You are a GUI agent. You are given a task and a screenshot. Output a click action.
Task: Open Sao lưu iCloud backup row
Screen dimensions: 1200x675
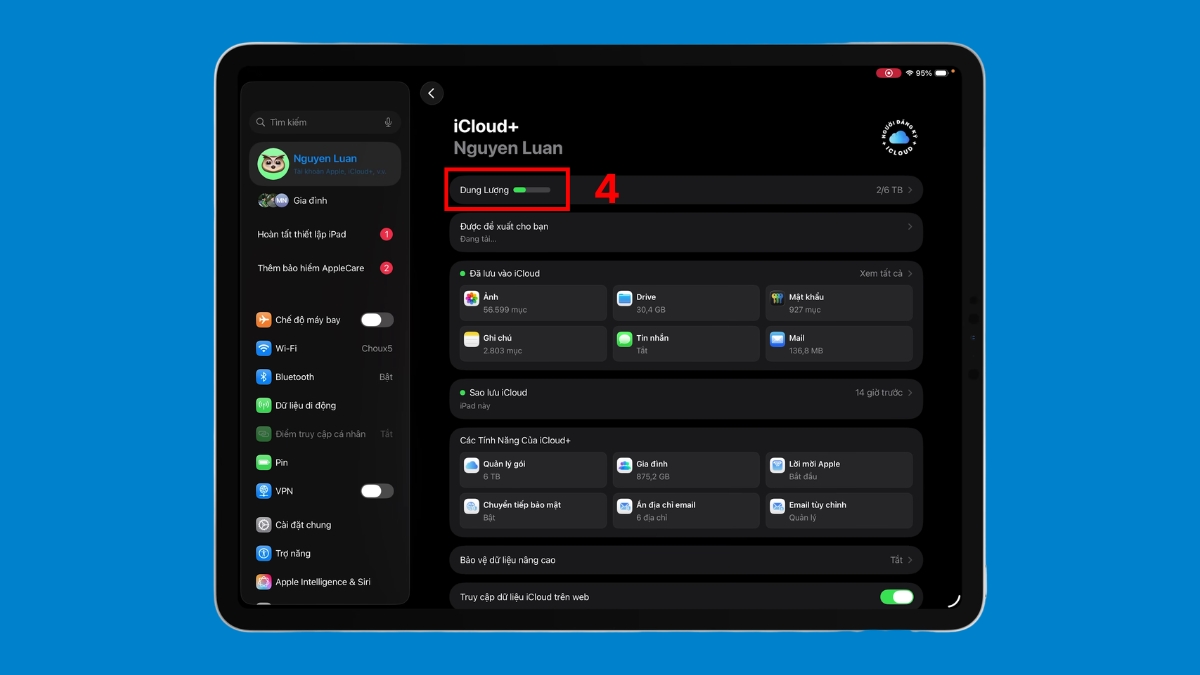coord(686,398)
